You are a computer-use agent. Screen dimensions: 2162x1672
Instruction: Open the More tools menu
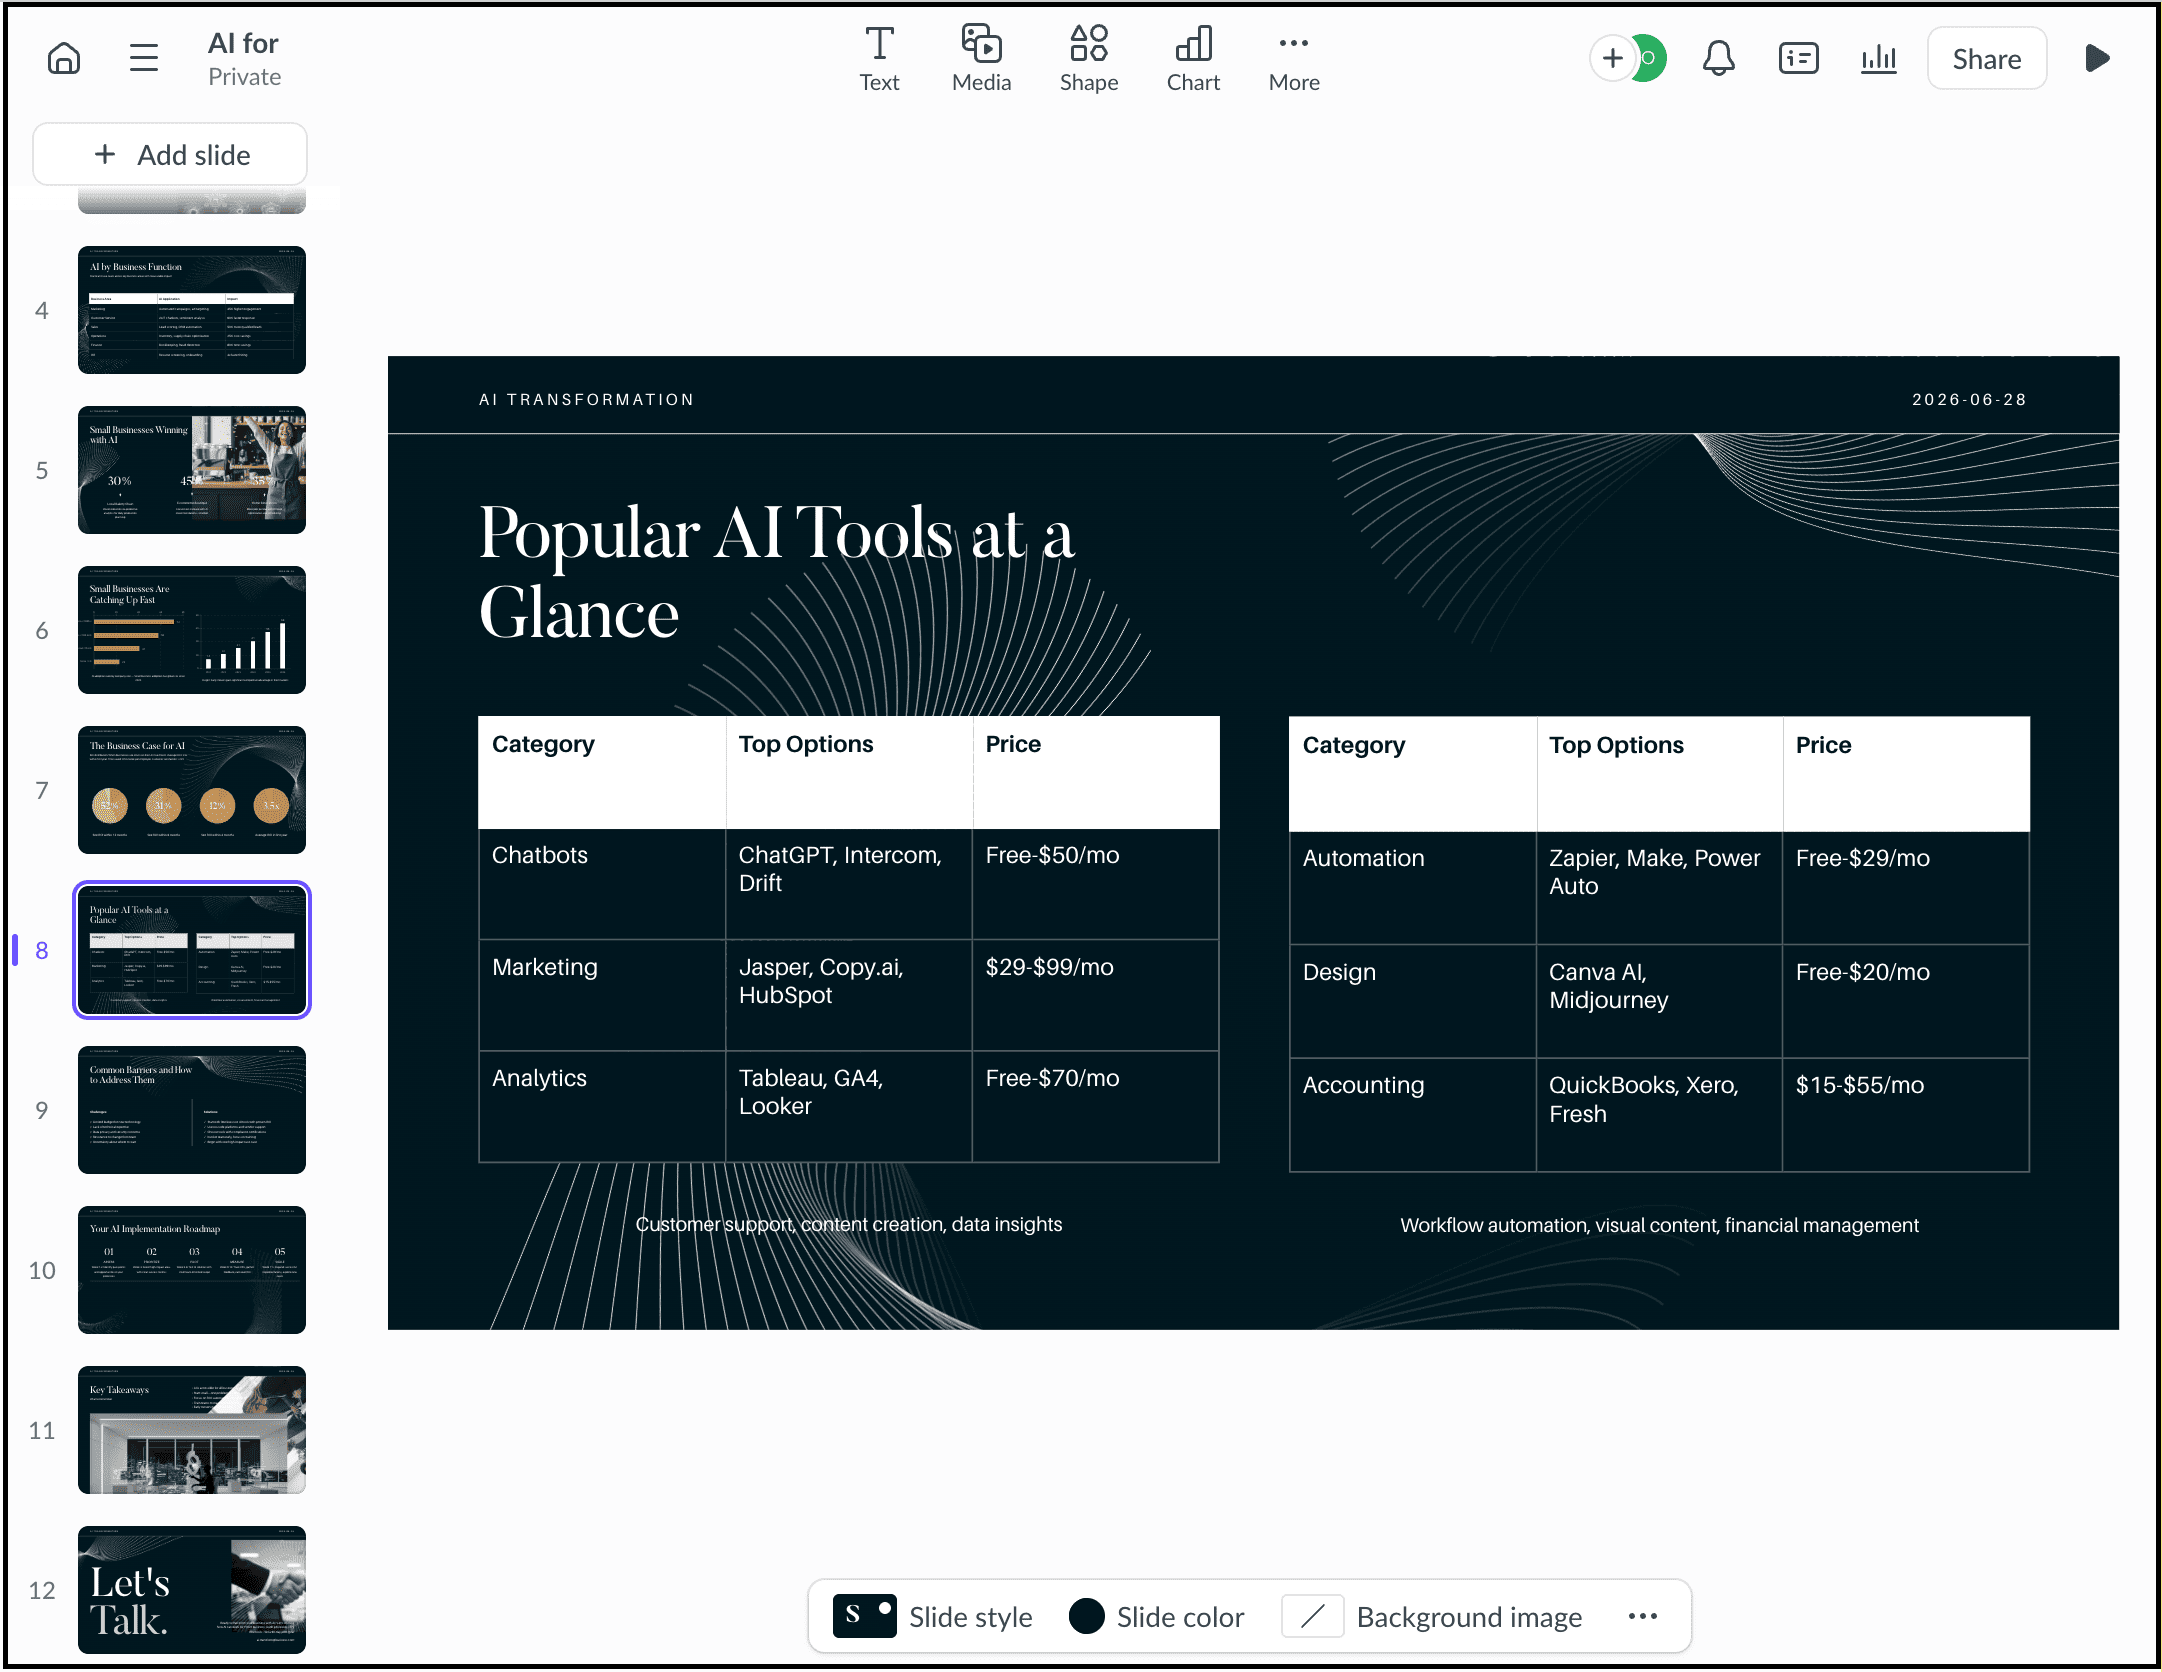click(1294, 59)
